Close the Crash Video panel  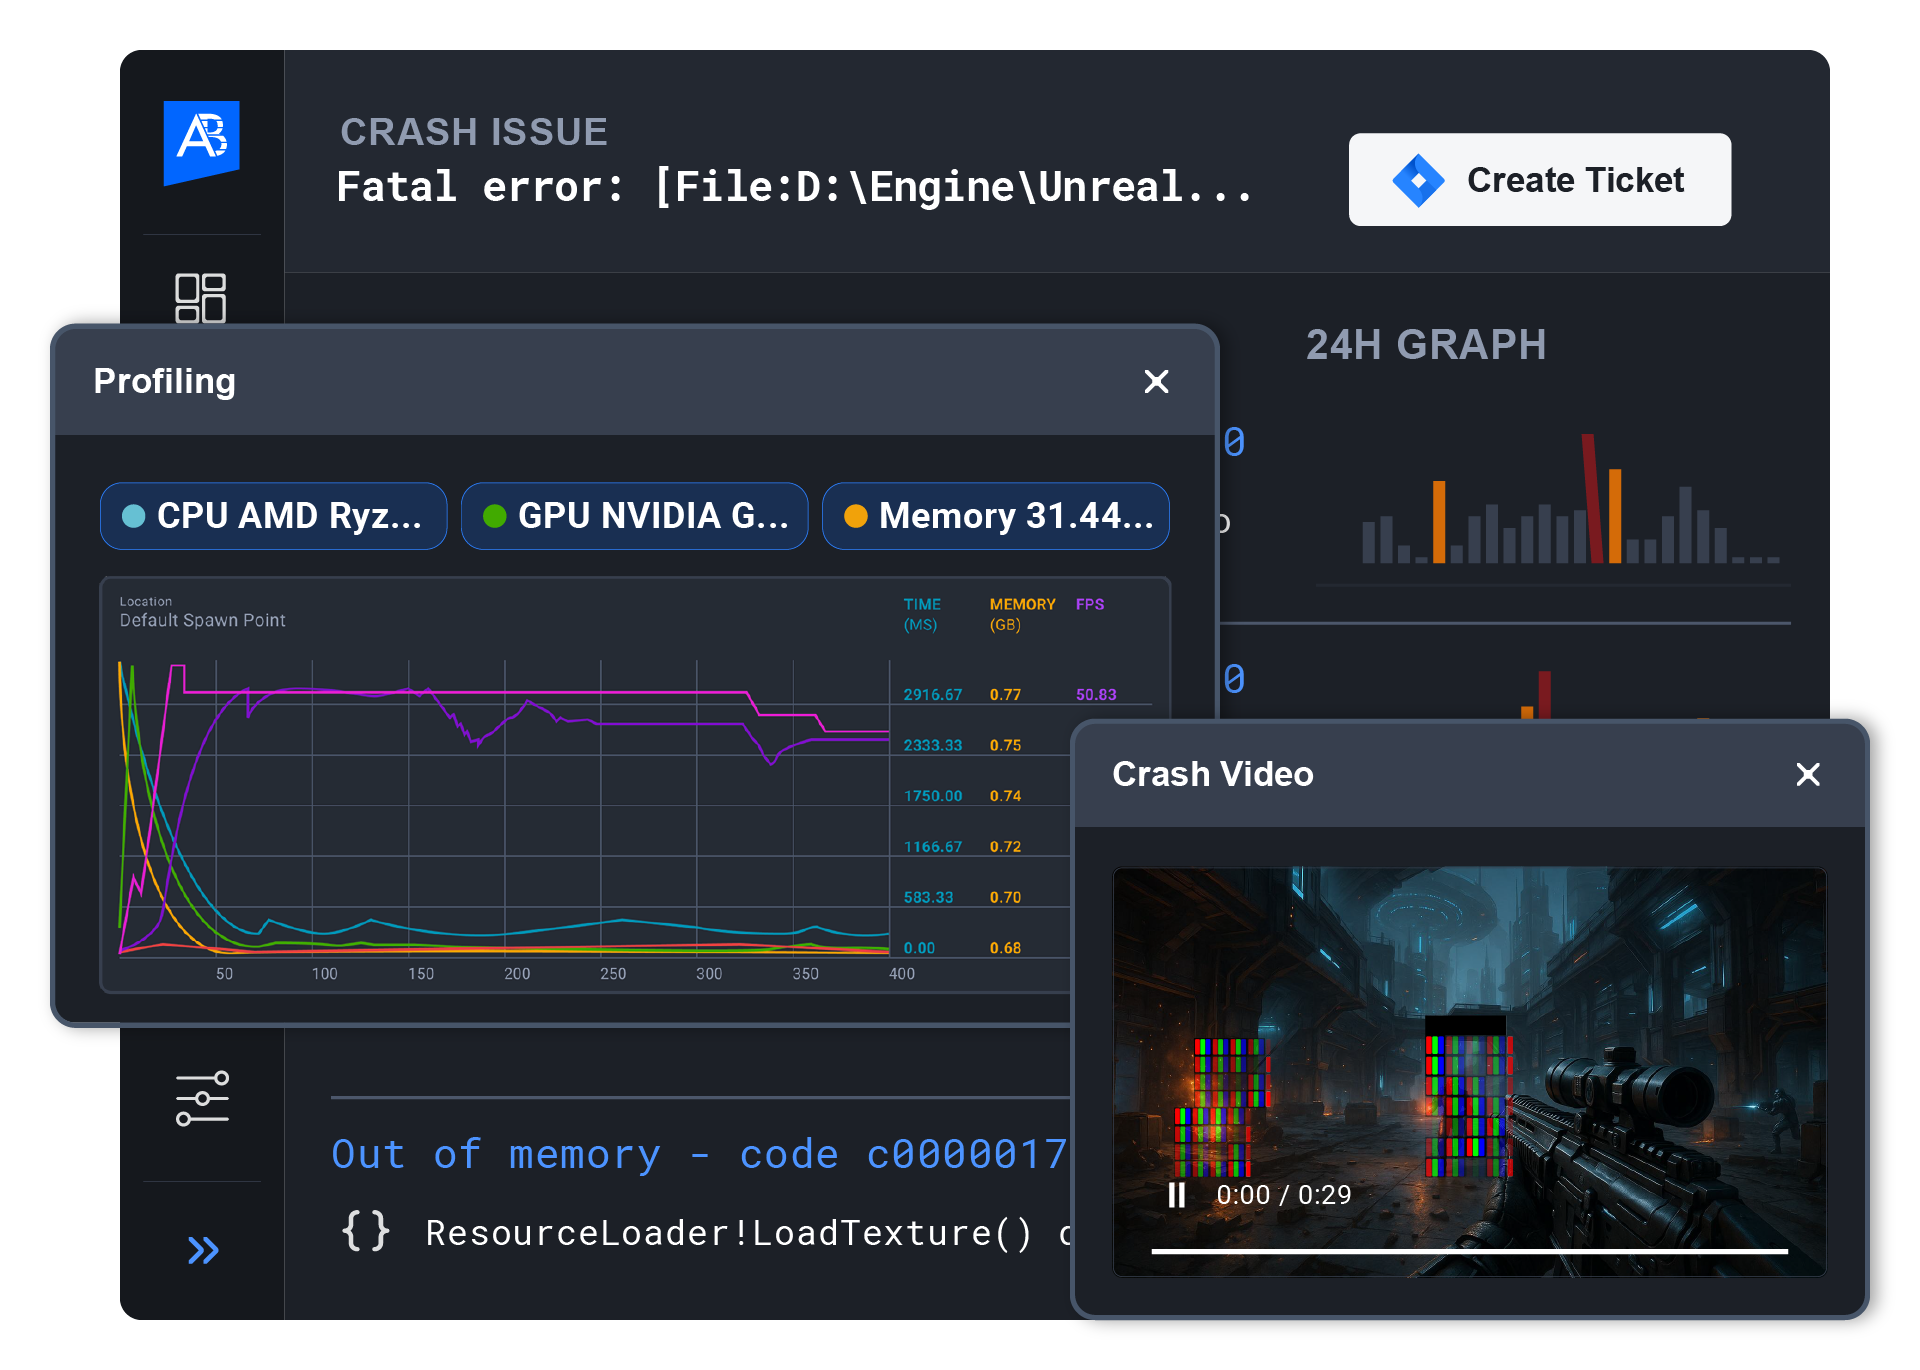click(x=1807, y=774)
